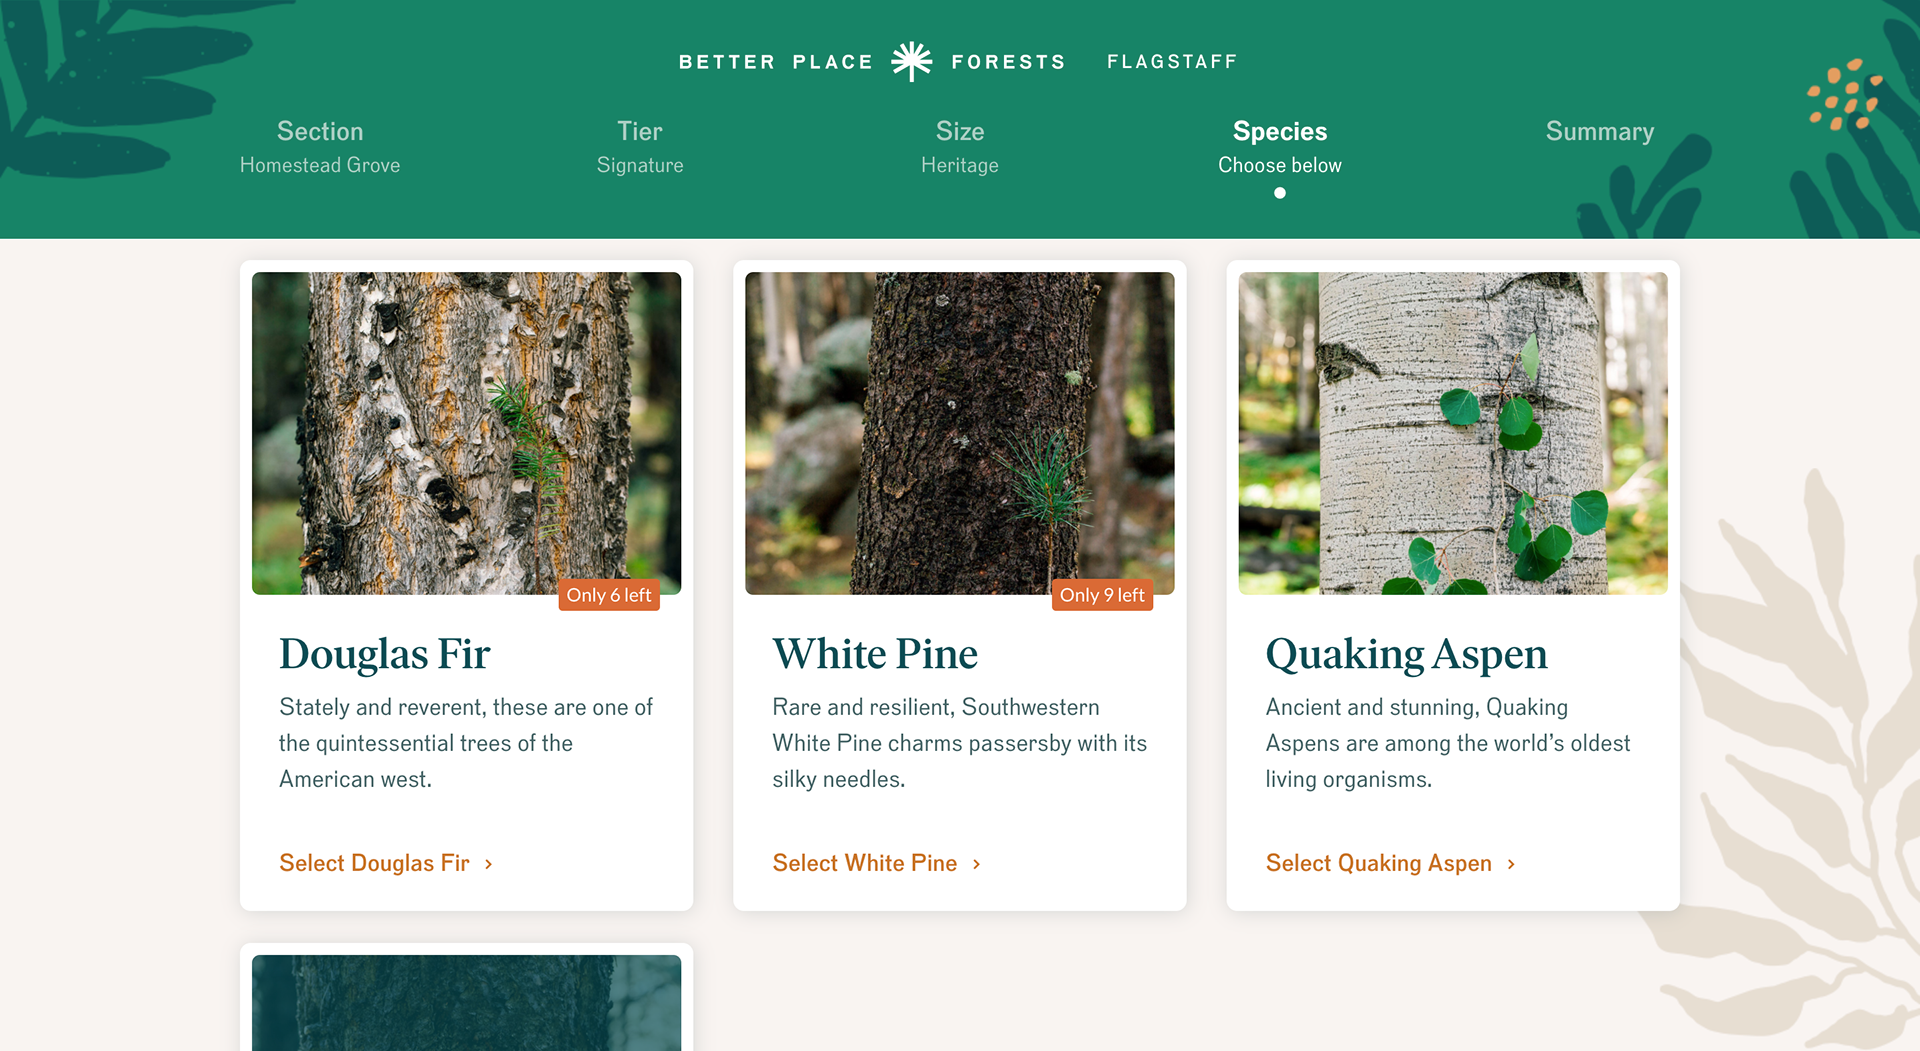This screenshot has height=1051, width=1920.
Task: Click the Quaking Aspen bark photo
Action: (x=1453, y=433)
